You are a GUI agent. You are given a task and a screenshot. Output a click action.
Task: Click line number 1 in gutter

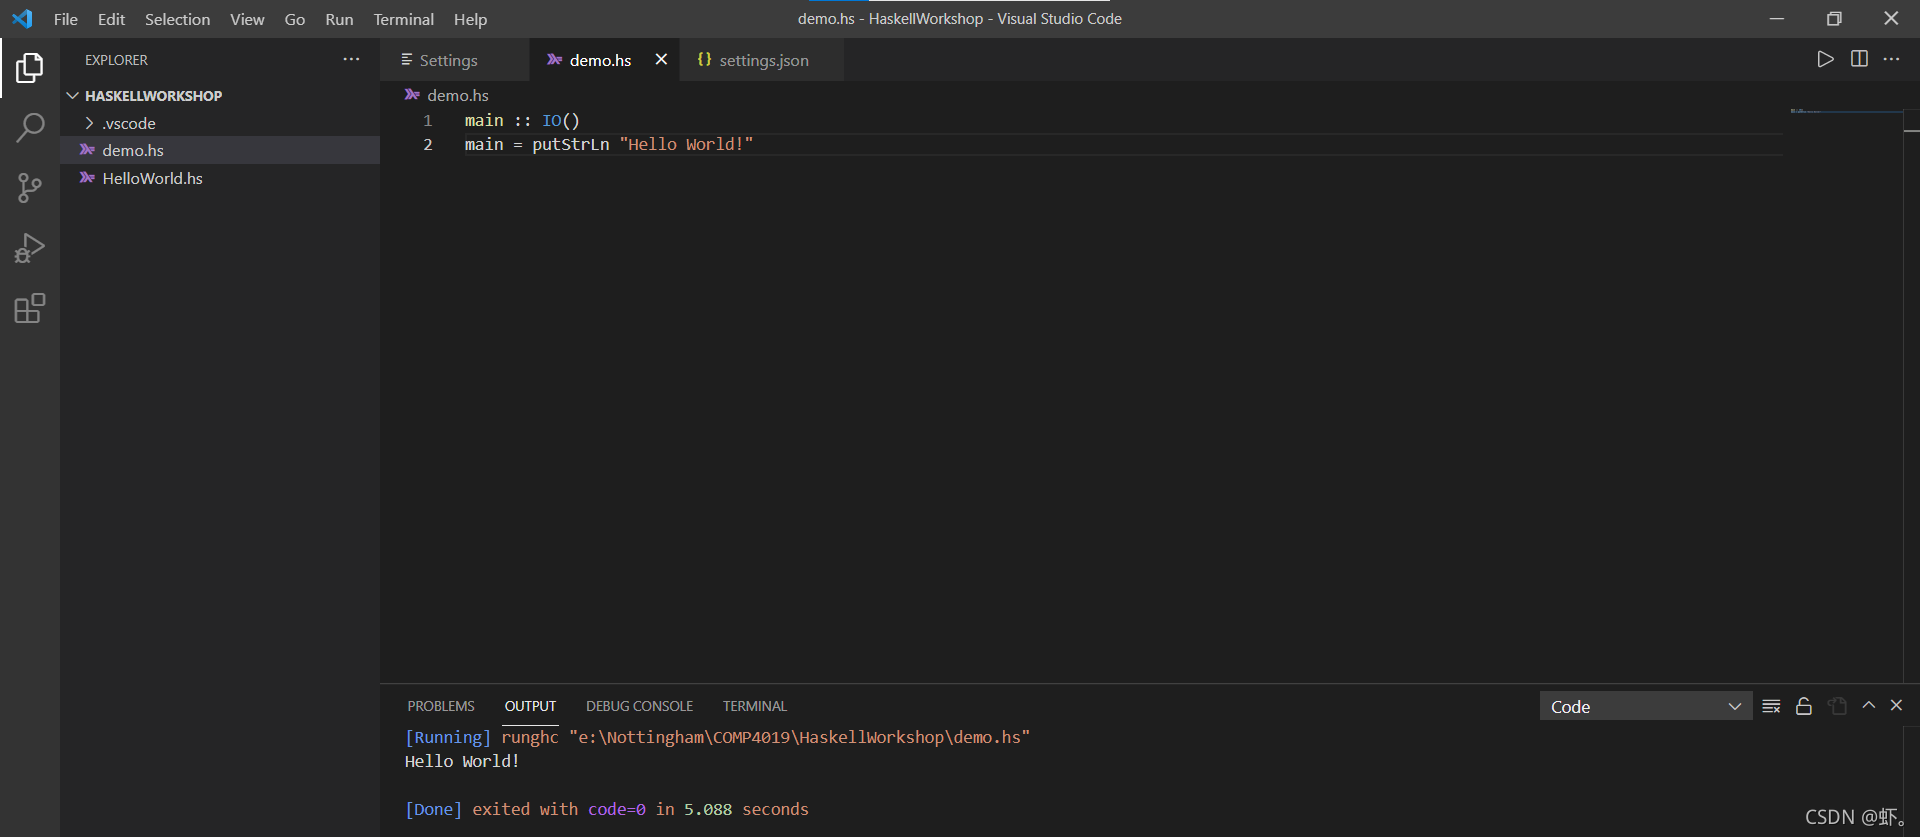(428, 120)
